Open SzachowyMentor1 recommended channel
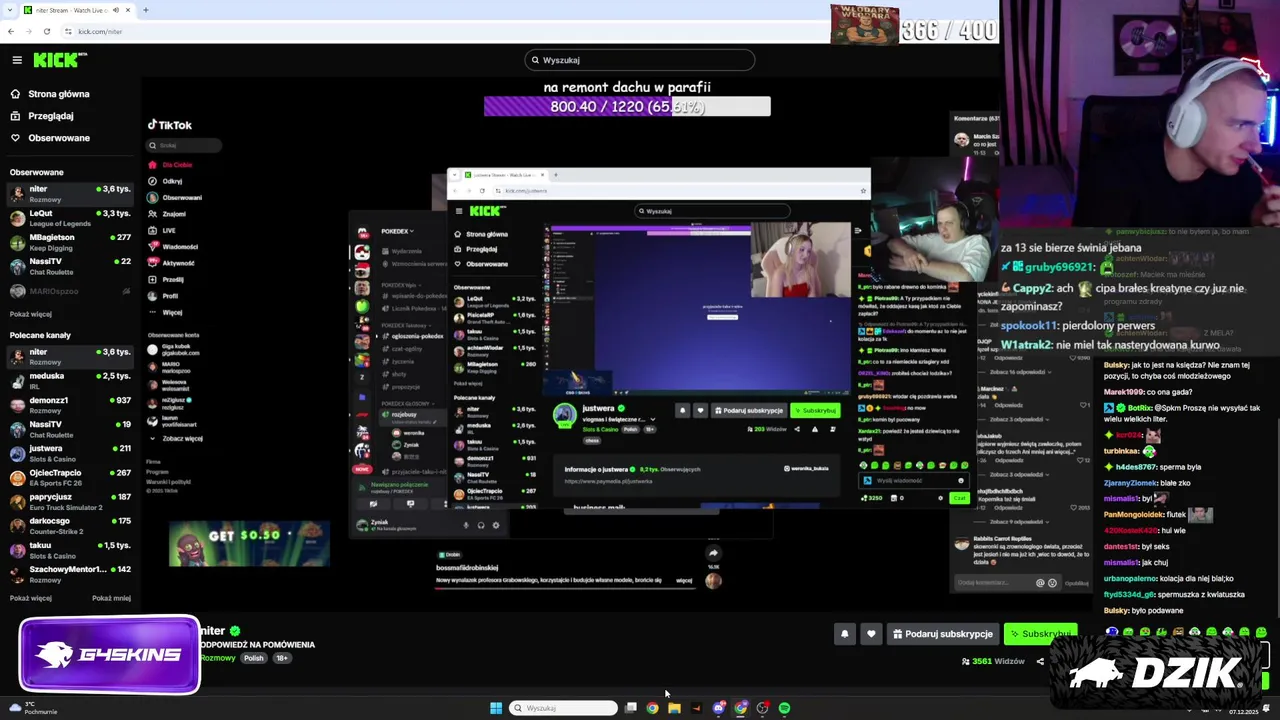 [70, 574]
